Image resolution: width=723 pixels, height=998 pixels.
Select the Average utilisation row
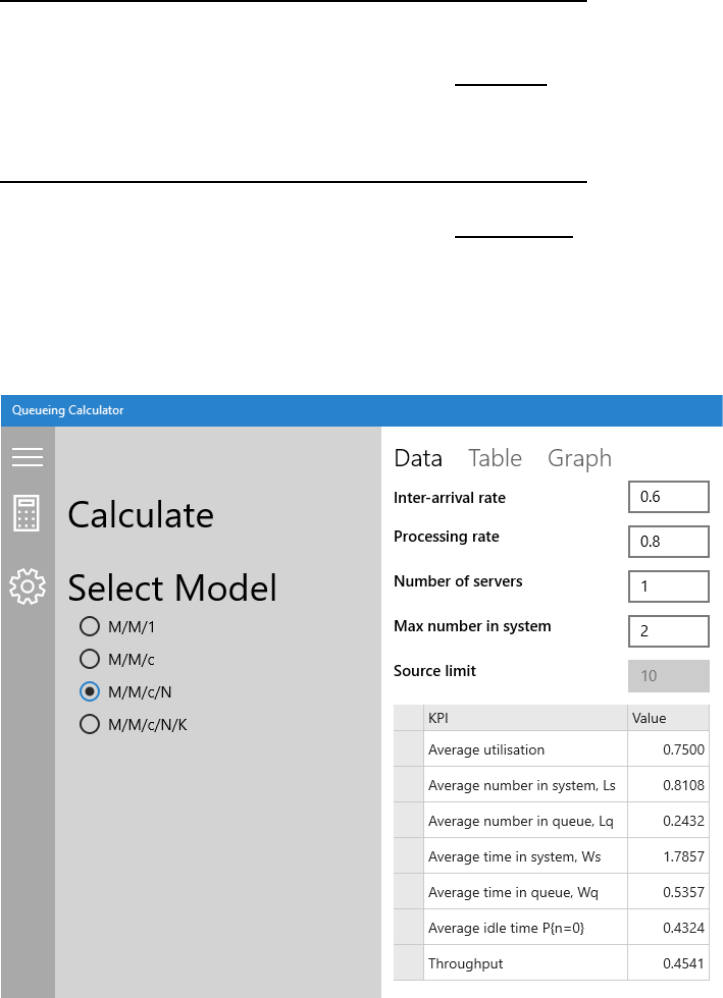(525, 750)
